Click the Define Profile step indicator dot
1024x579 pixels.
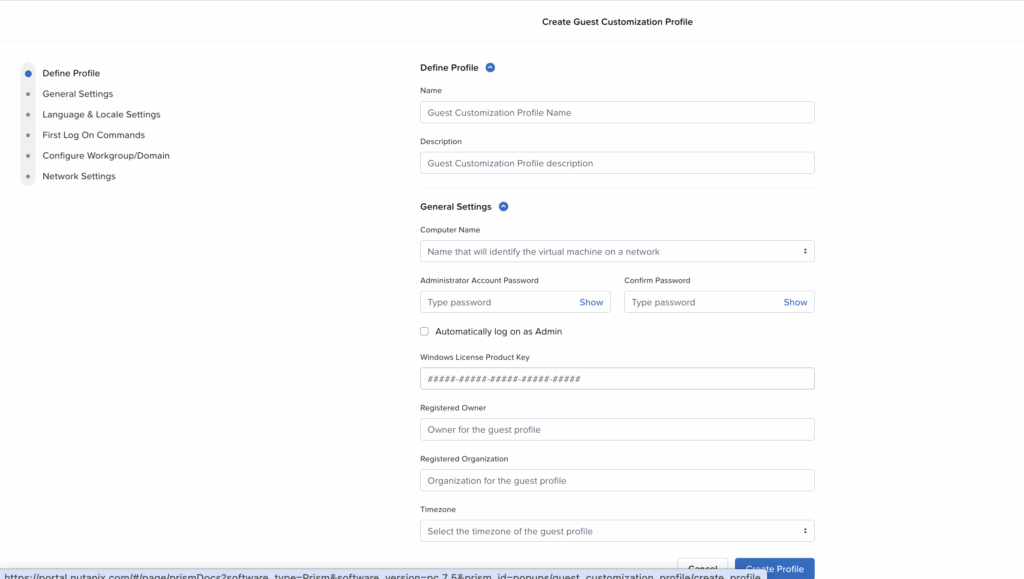click(28, 72)
